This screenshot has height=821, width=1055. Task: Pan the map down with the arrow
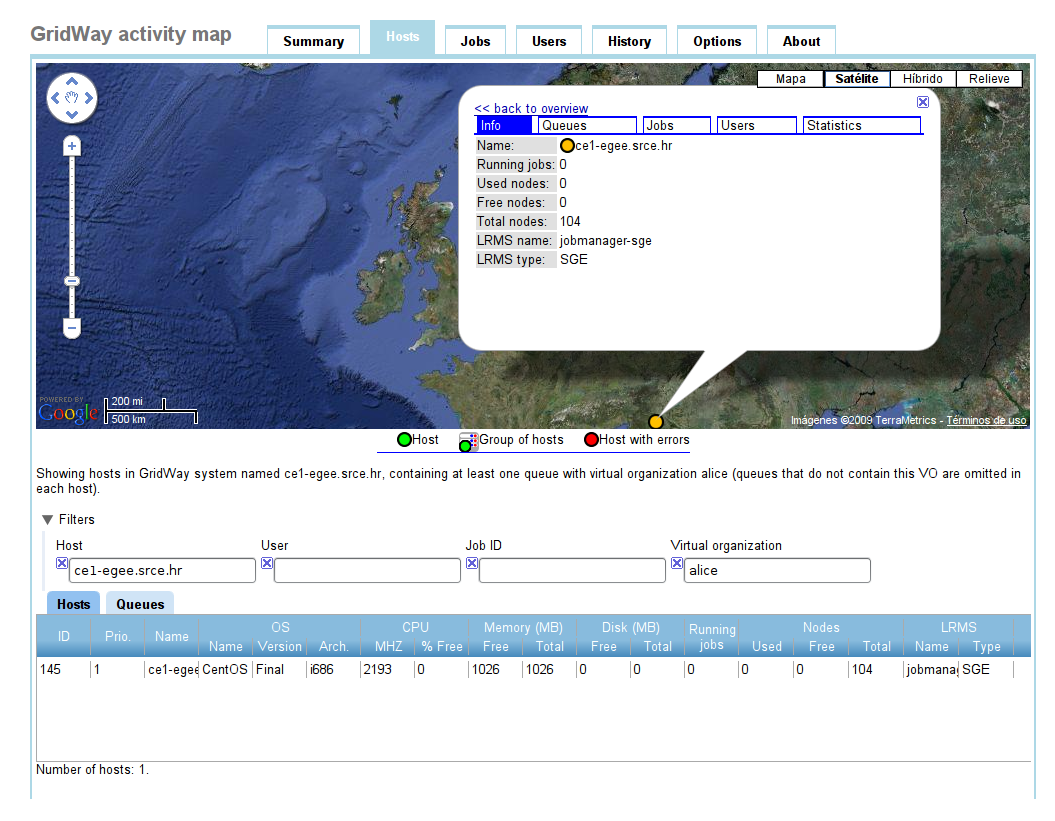click(x=72, y=115)
